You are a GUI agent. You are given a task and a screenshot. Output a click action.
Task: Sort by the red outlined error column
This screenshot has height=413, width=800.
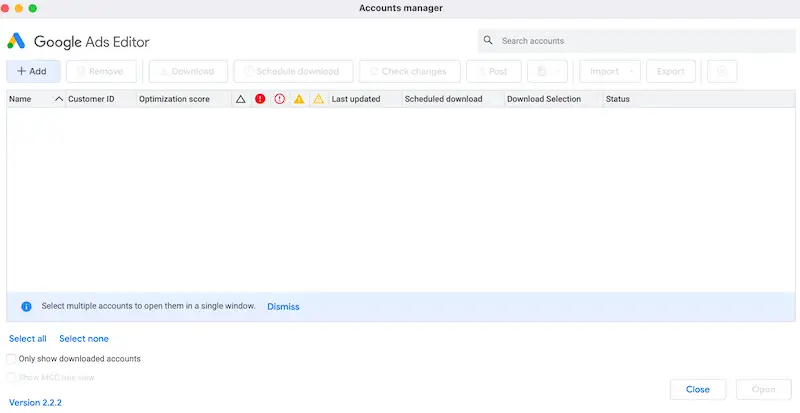pos(279,99)
